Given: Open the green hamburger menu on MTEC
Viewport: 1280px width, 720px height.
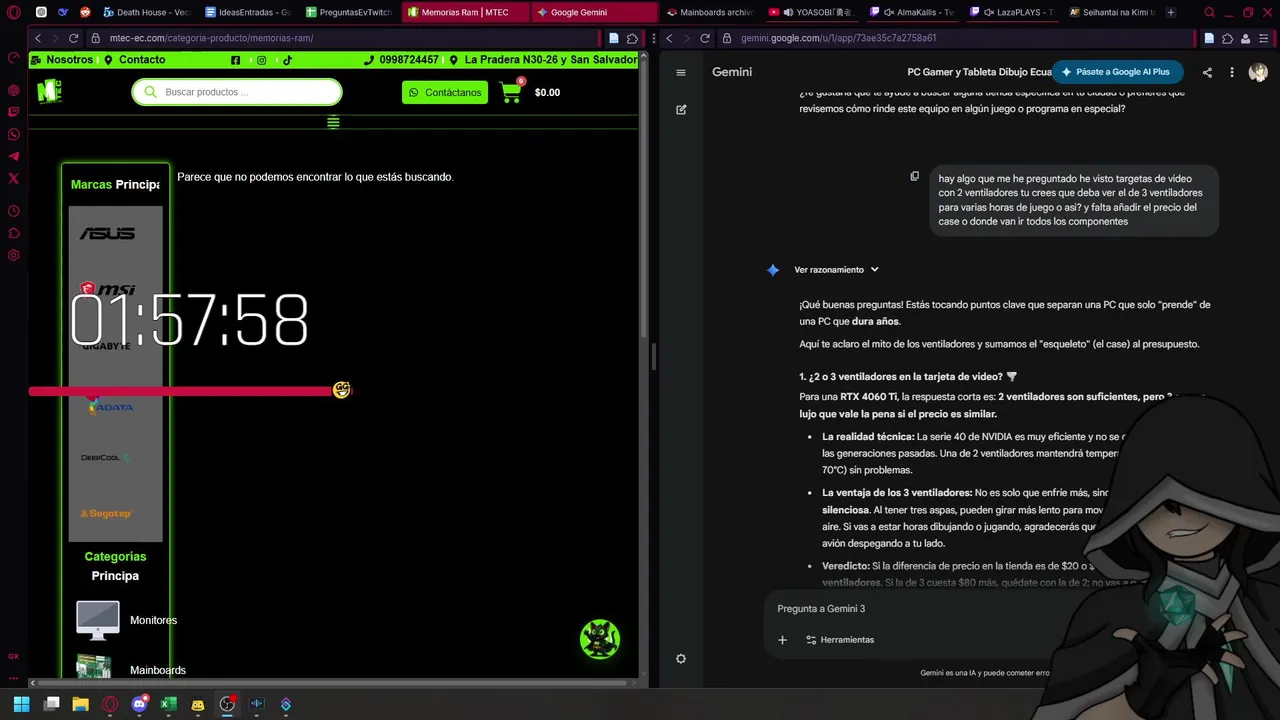Looking at the screenshot, I should coord(333,122).
